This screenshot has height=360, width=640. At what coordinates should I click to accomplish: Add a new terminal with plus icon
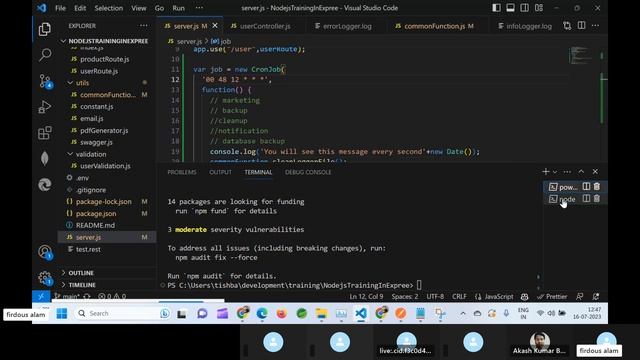point(545,172)
